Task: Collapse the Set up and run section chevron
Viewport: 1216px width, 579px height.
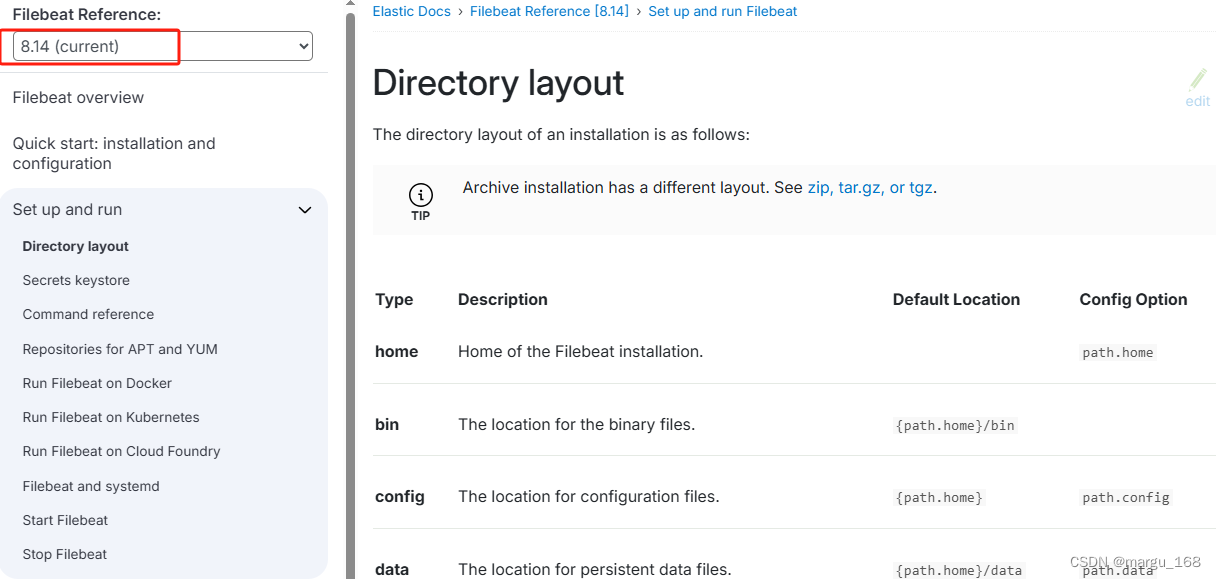Action: coord(305,210)
